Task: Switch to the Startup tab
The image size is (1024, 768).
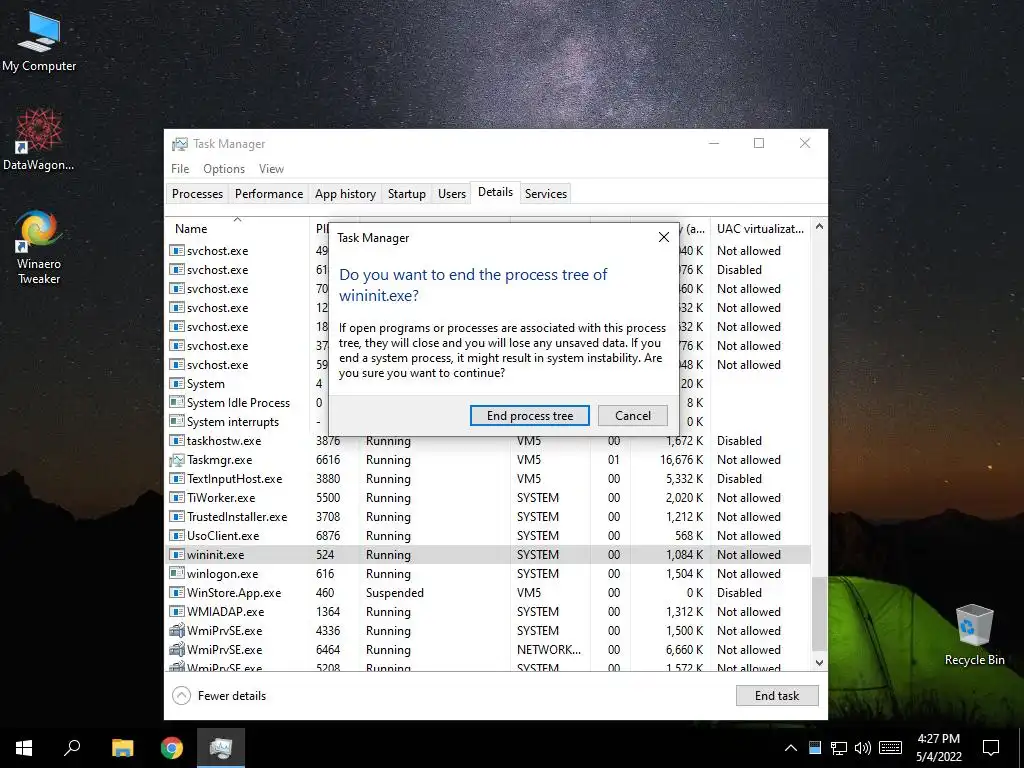Action: [407, 194]
